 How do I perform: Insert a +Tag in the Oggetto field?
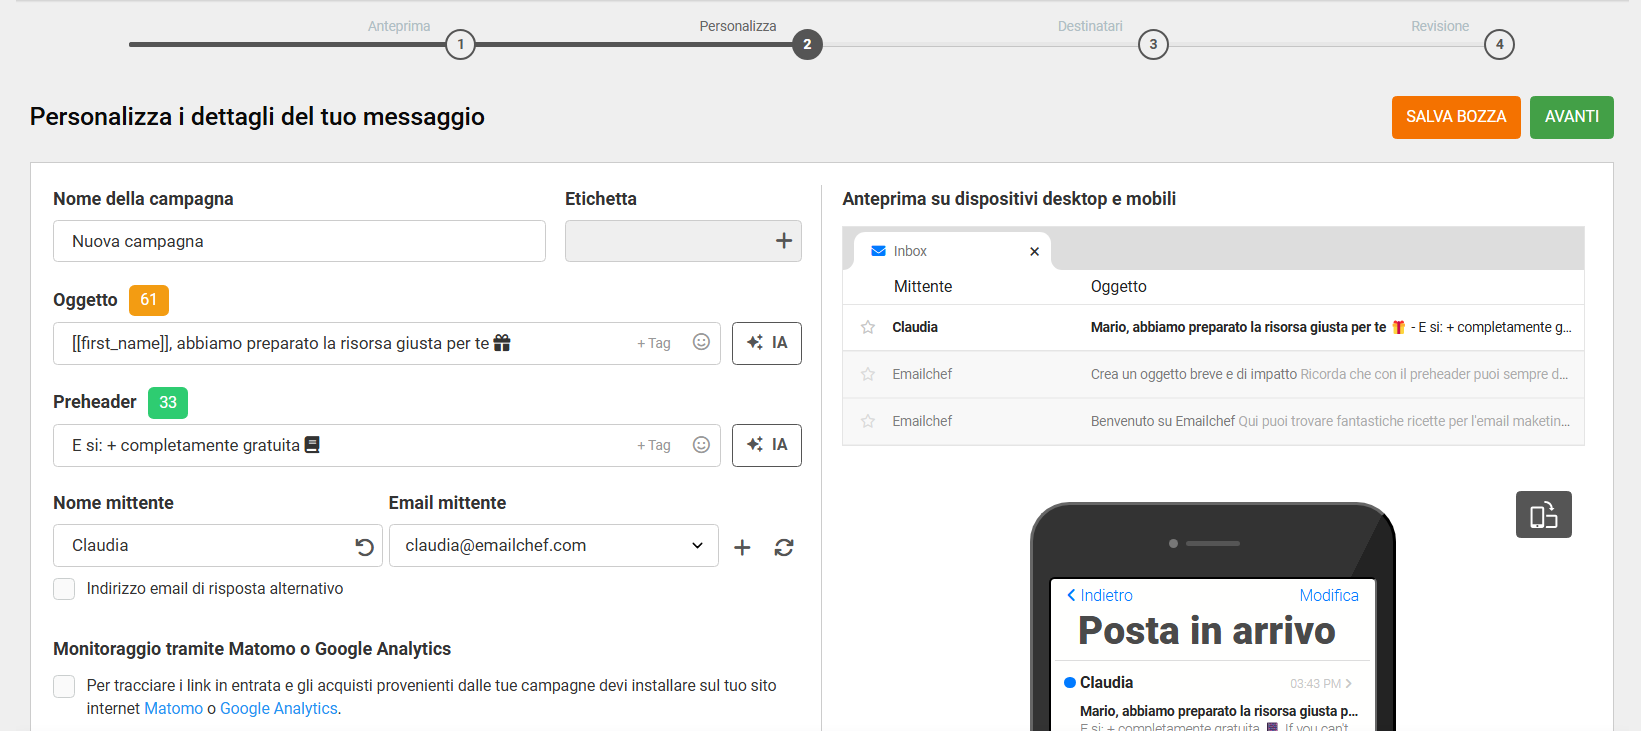[x=654, y=343]
